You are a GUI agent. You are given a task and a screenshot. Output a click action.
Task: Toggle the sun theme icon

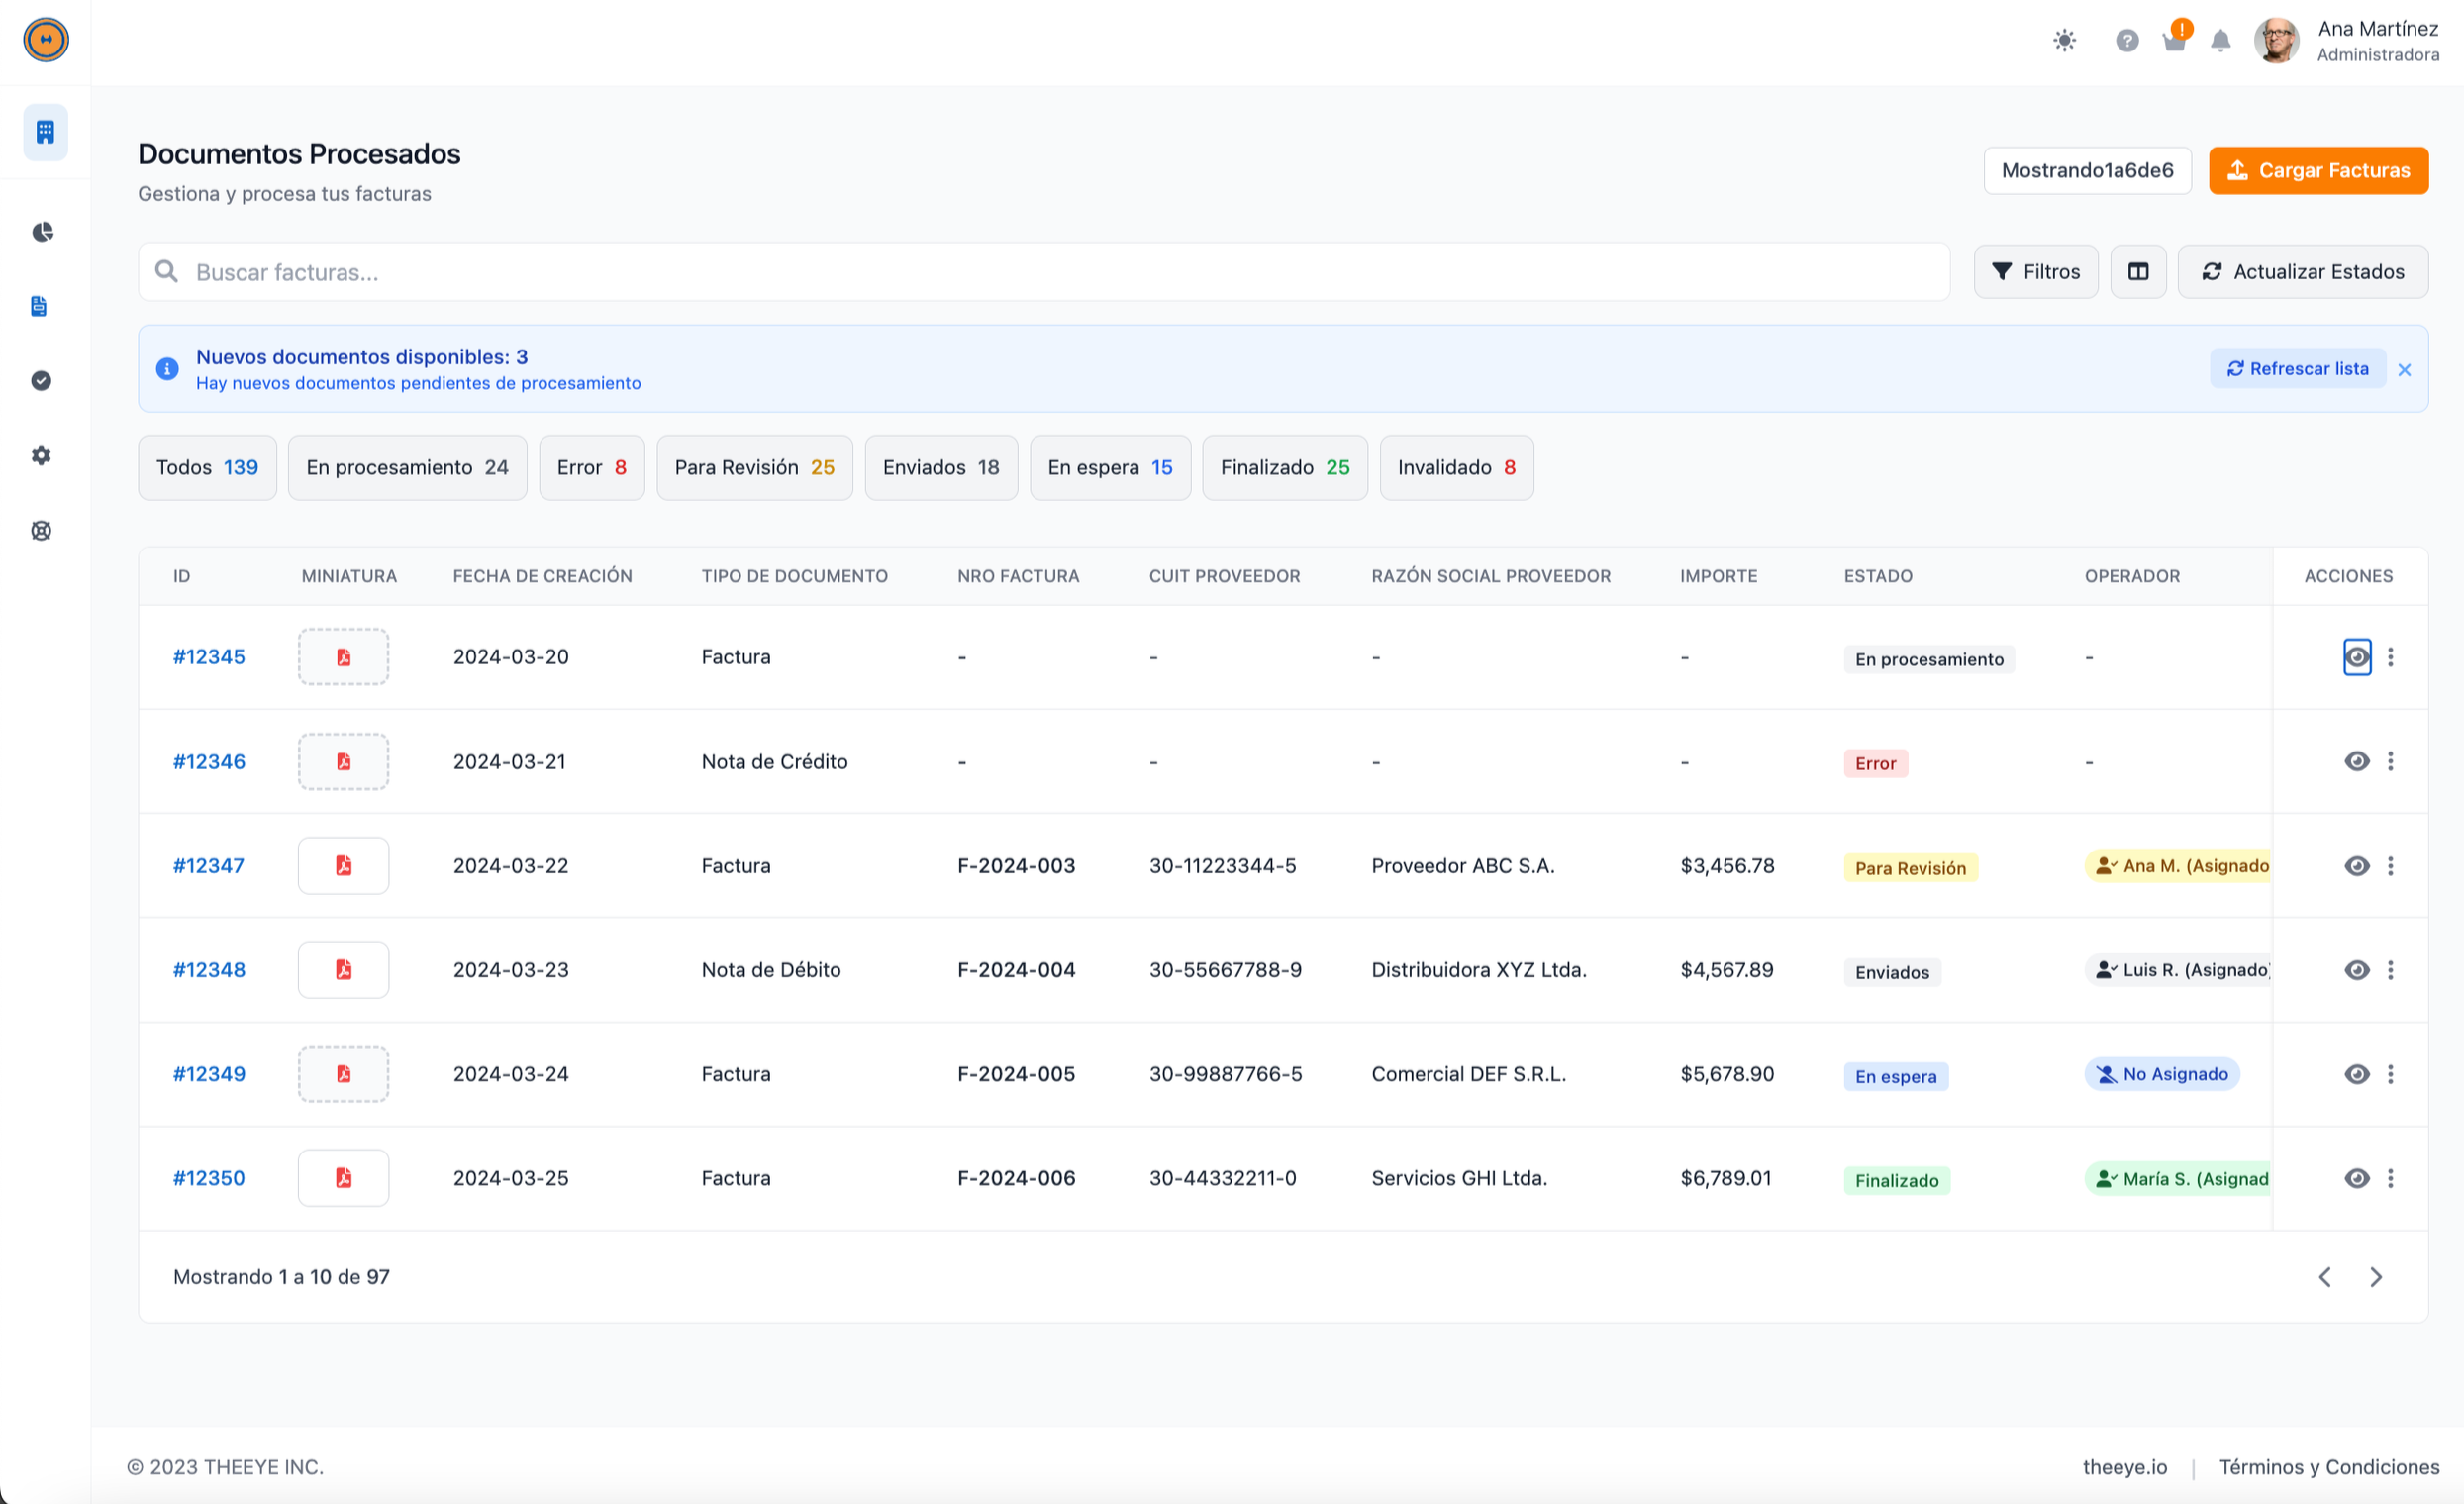[x=2064, y=40]
